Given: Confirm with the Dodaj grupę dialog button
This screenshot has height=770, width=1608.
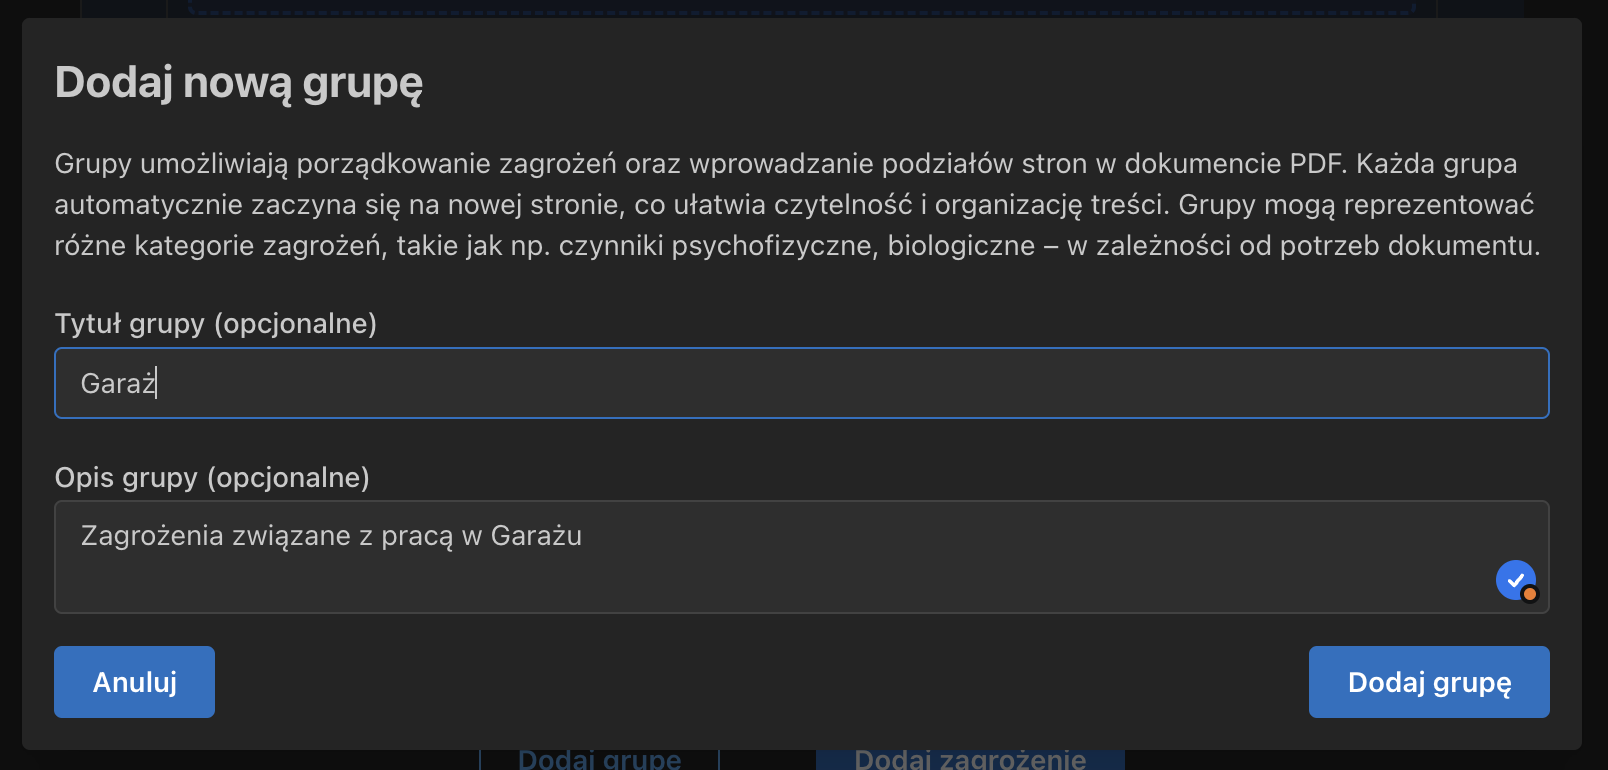Looking at the screenshot, I should click(x=1429, y=682).
